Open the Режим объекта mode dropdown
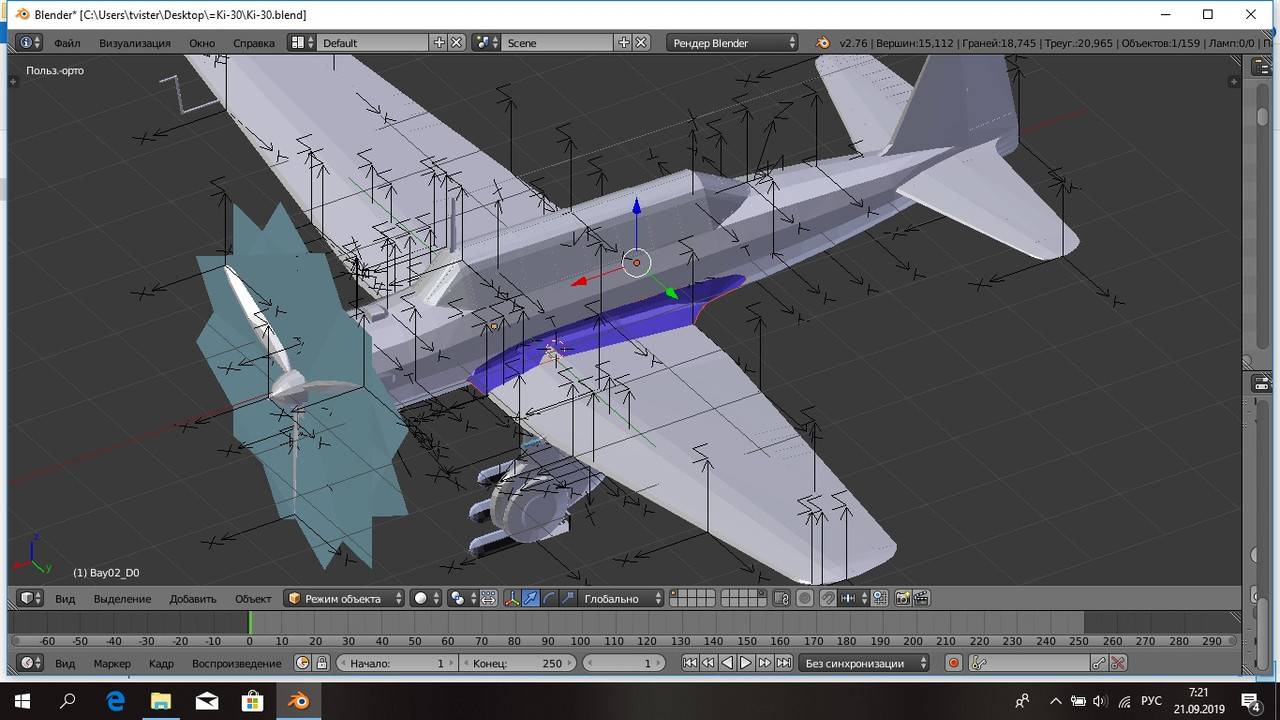Screen dimensions: 1280x720 pos(344,599)
